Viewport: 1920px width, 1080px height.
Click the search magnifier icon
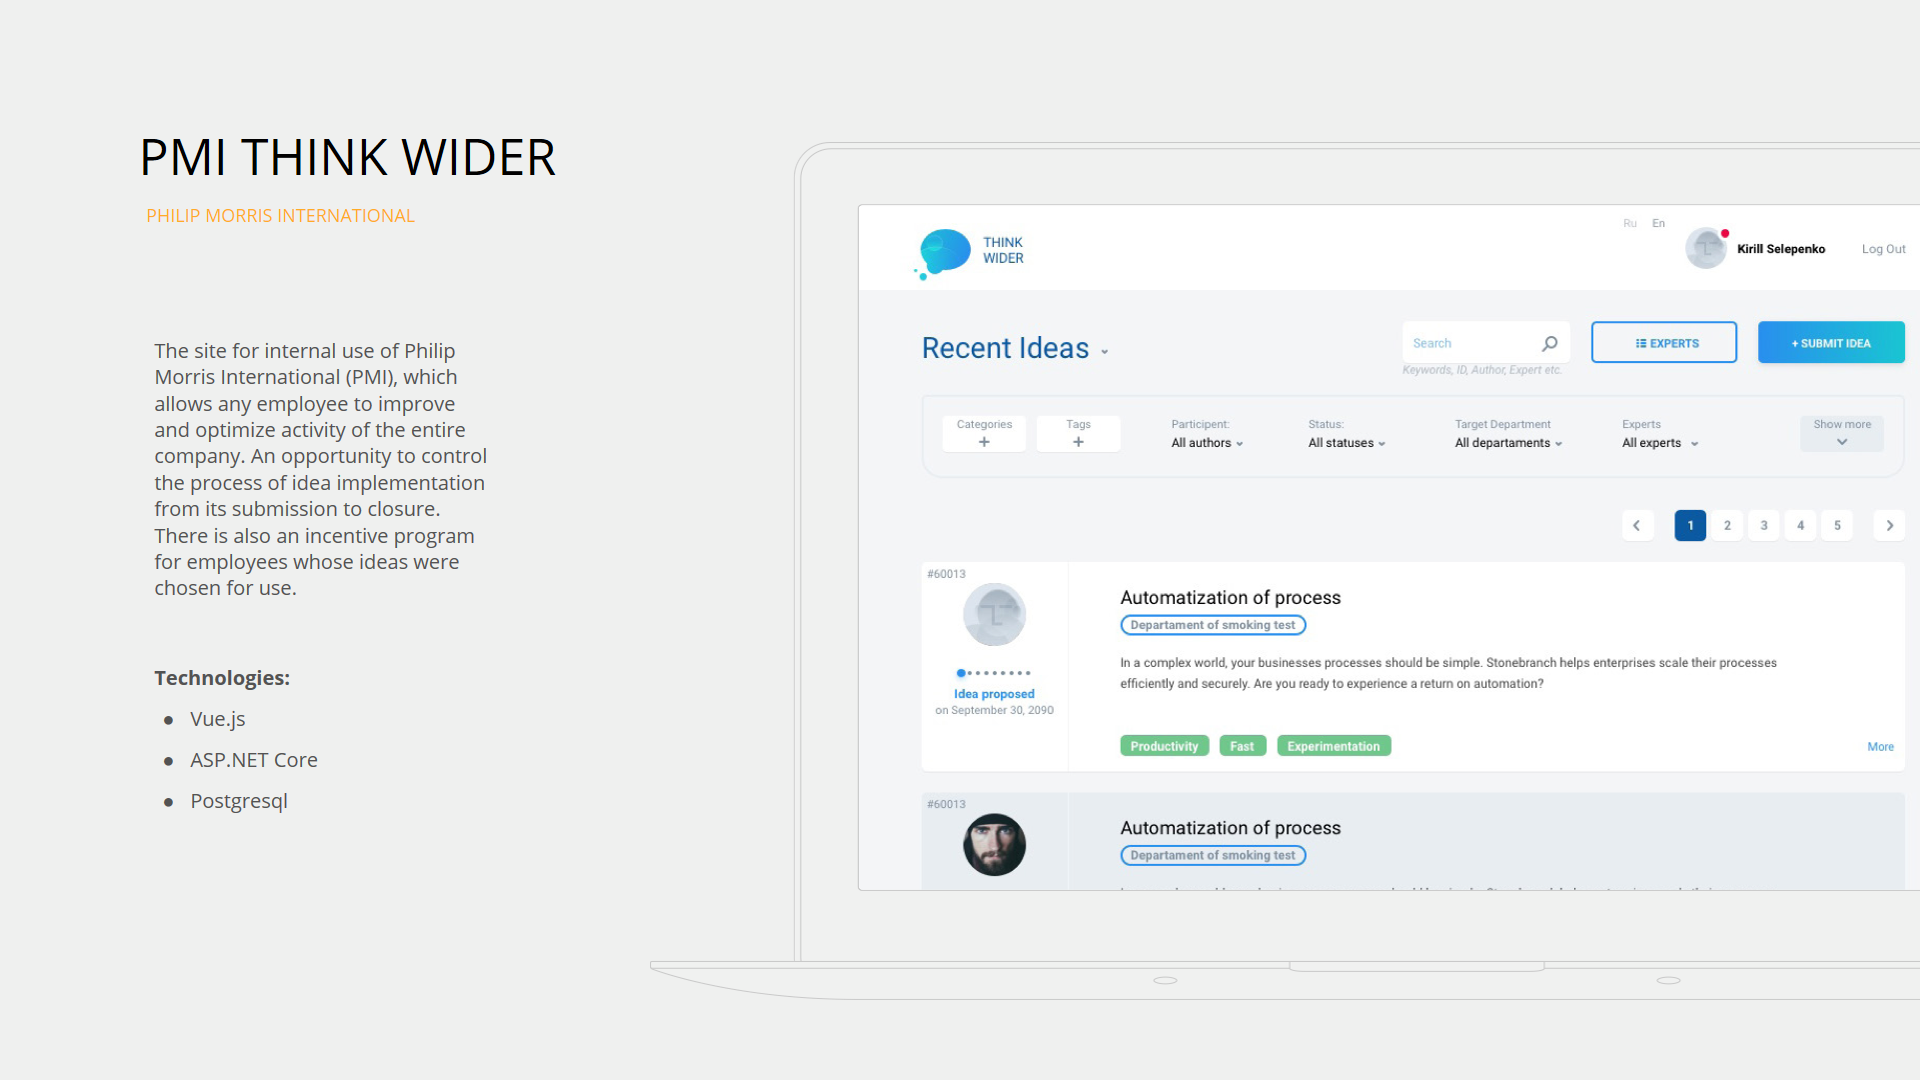1549,343
